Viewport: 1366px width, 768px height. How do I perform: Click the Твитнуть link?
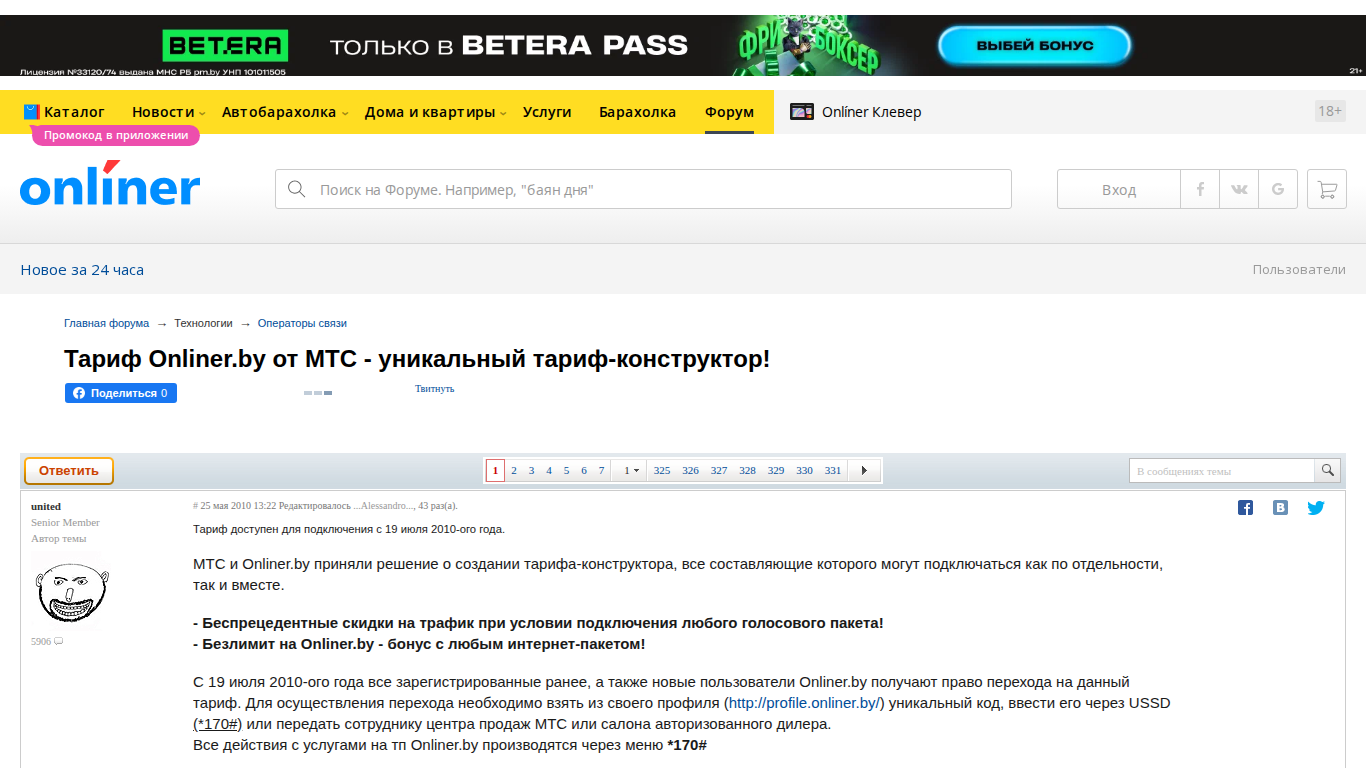(435, 388)
